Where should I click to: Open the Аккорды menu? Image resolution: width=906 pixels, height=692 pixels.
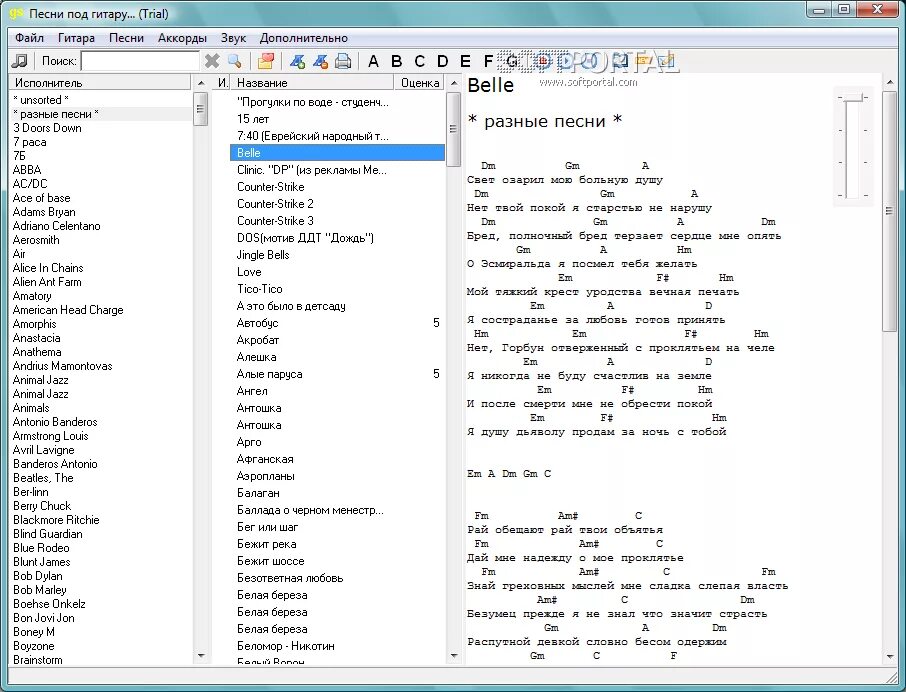coord(182,38)
